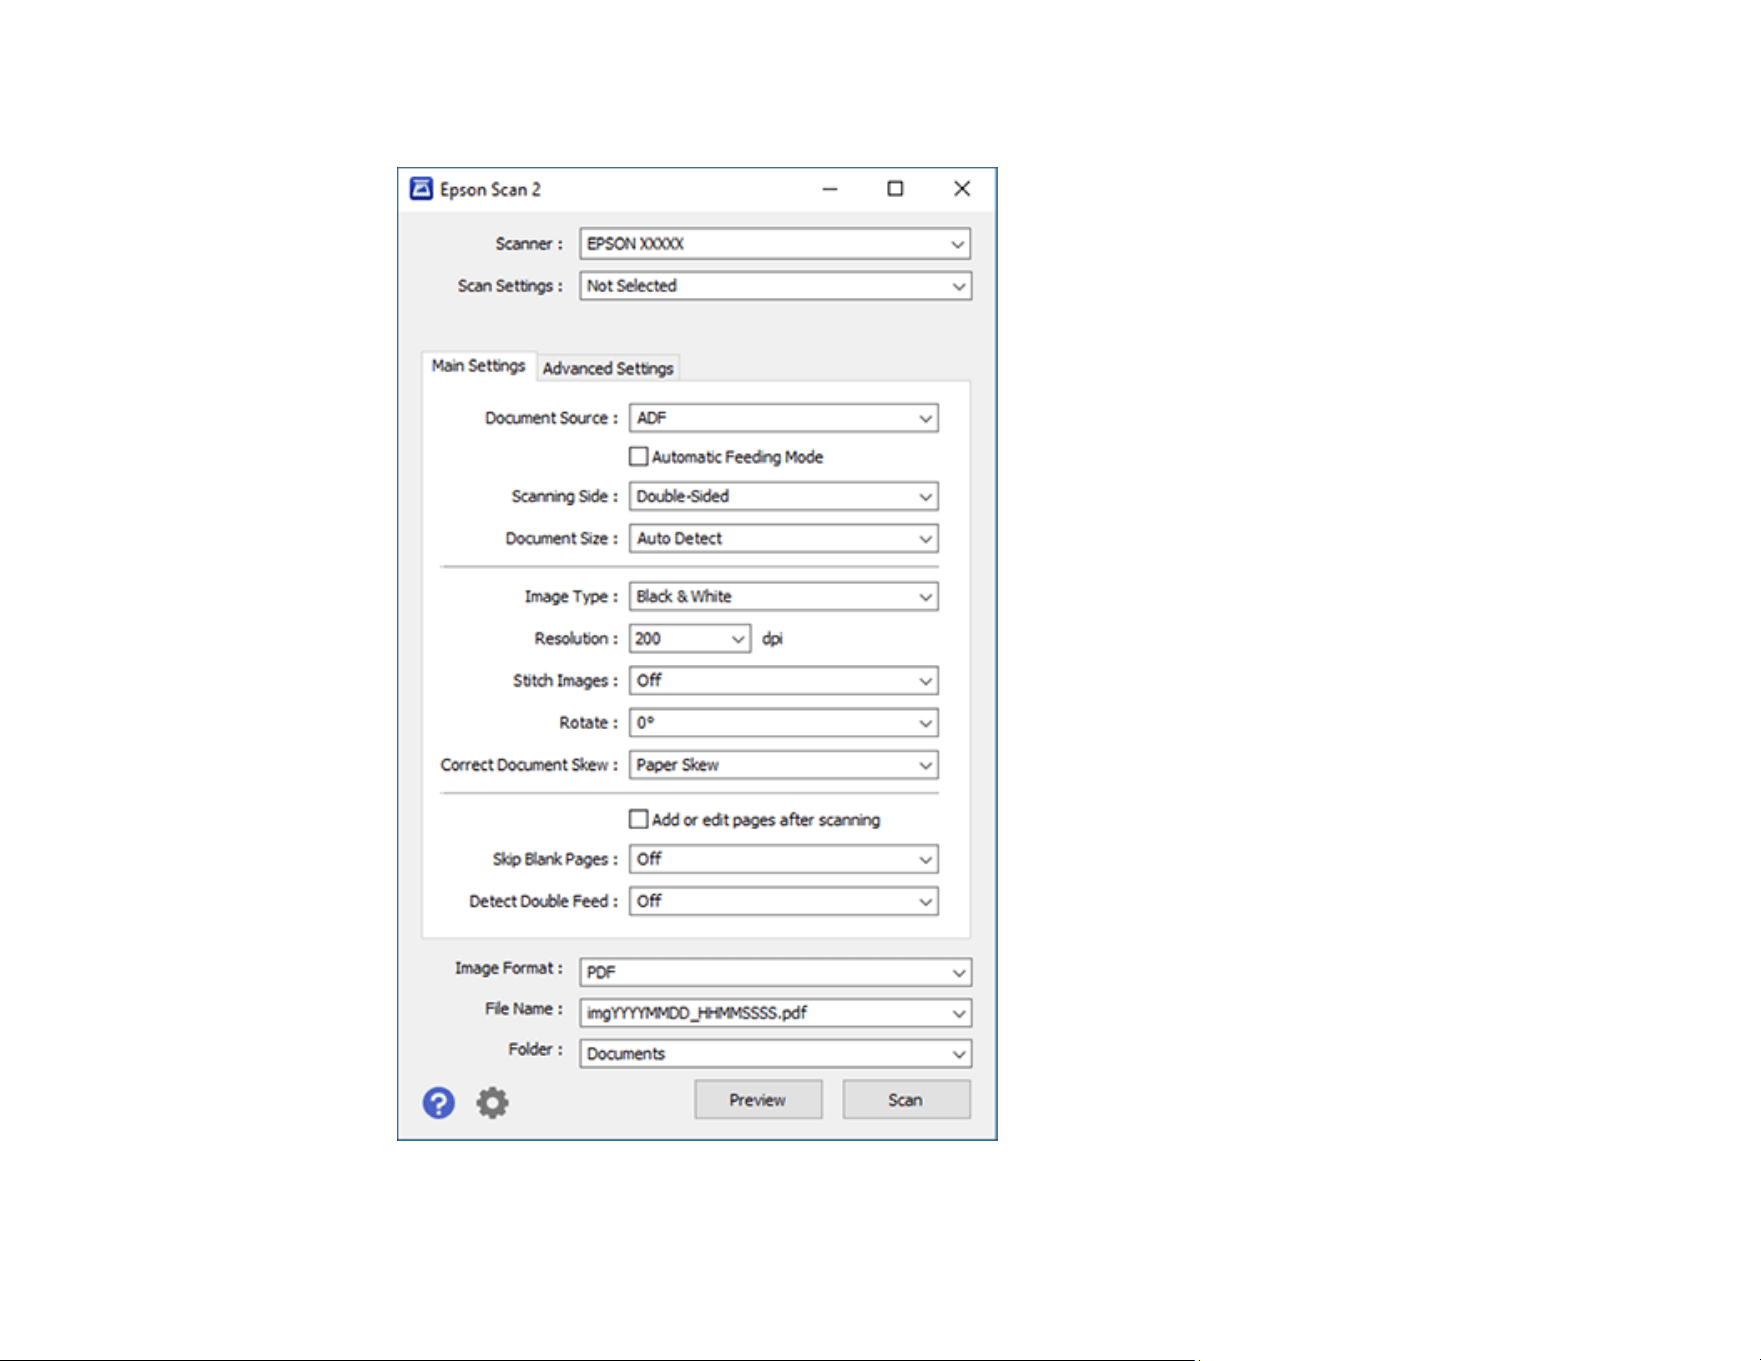This screenshot has width=1761, height=1361.
Task: Click the 'dpi' unit label
Action: (x=772, y=639)
